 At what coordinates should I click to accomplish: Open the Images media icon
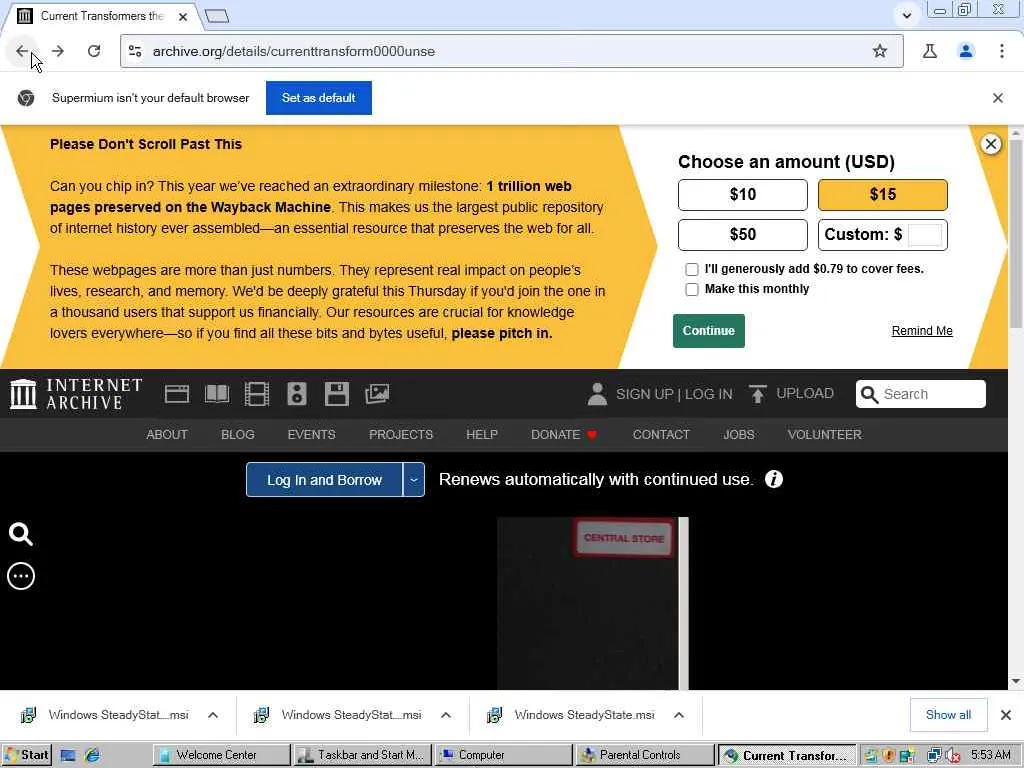pyautogui.click(x=377, y=394)
